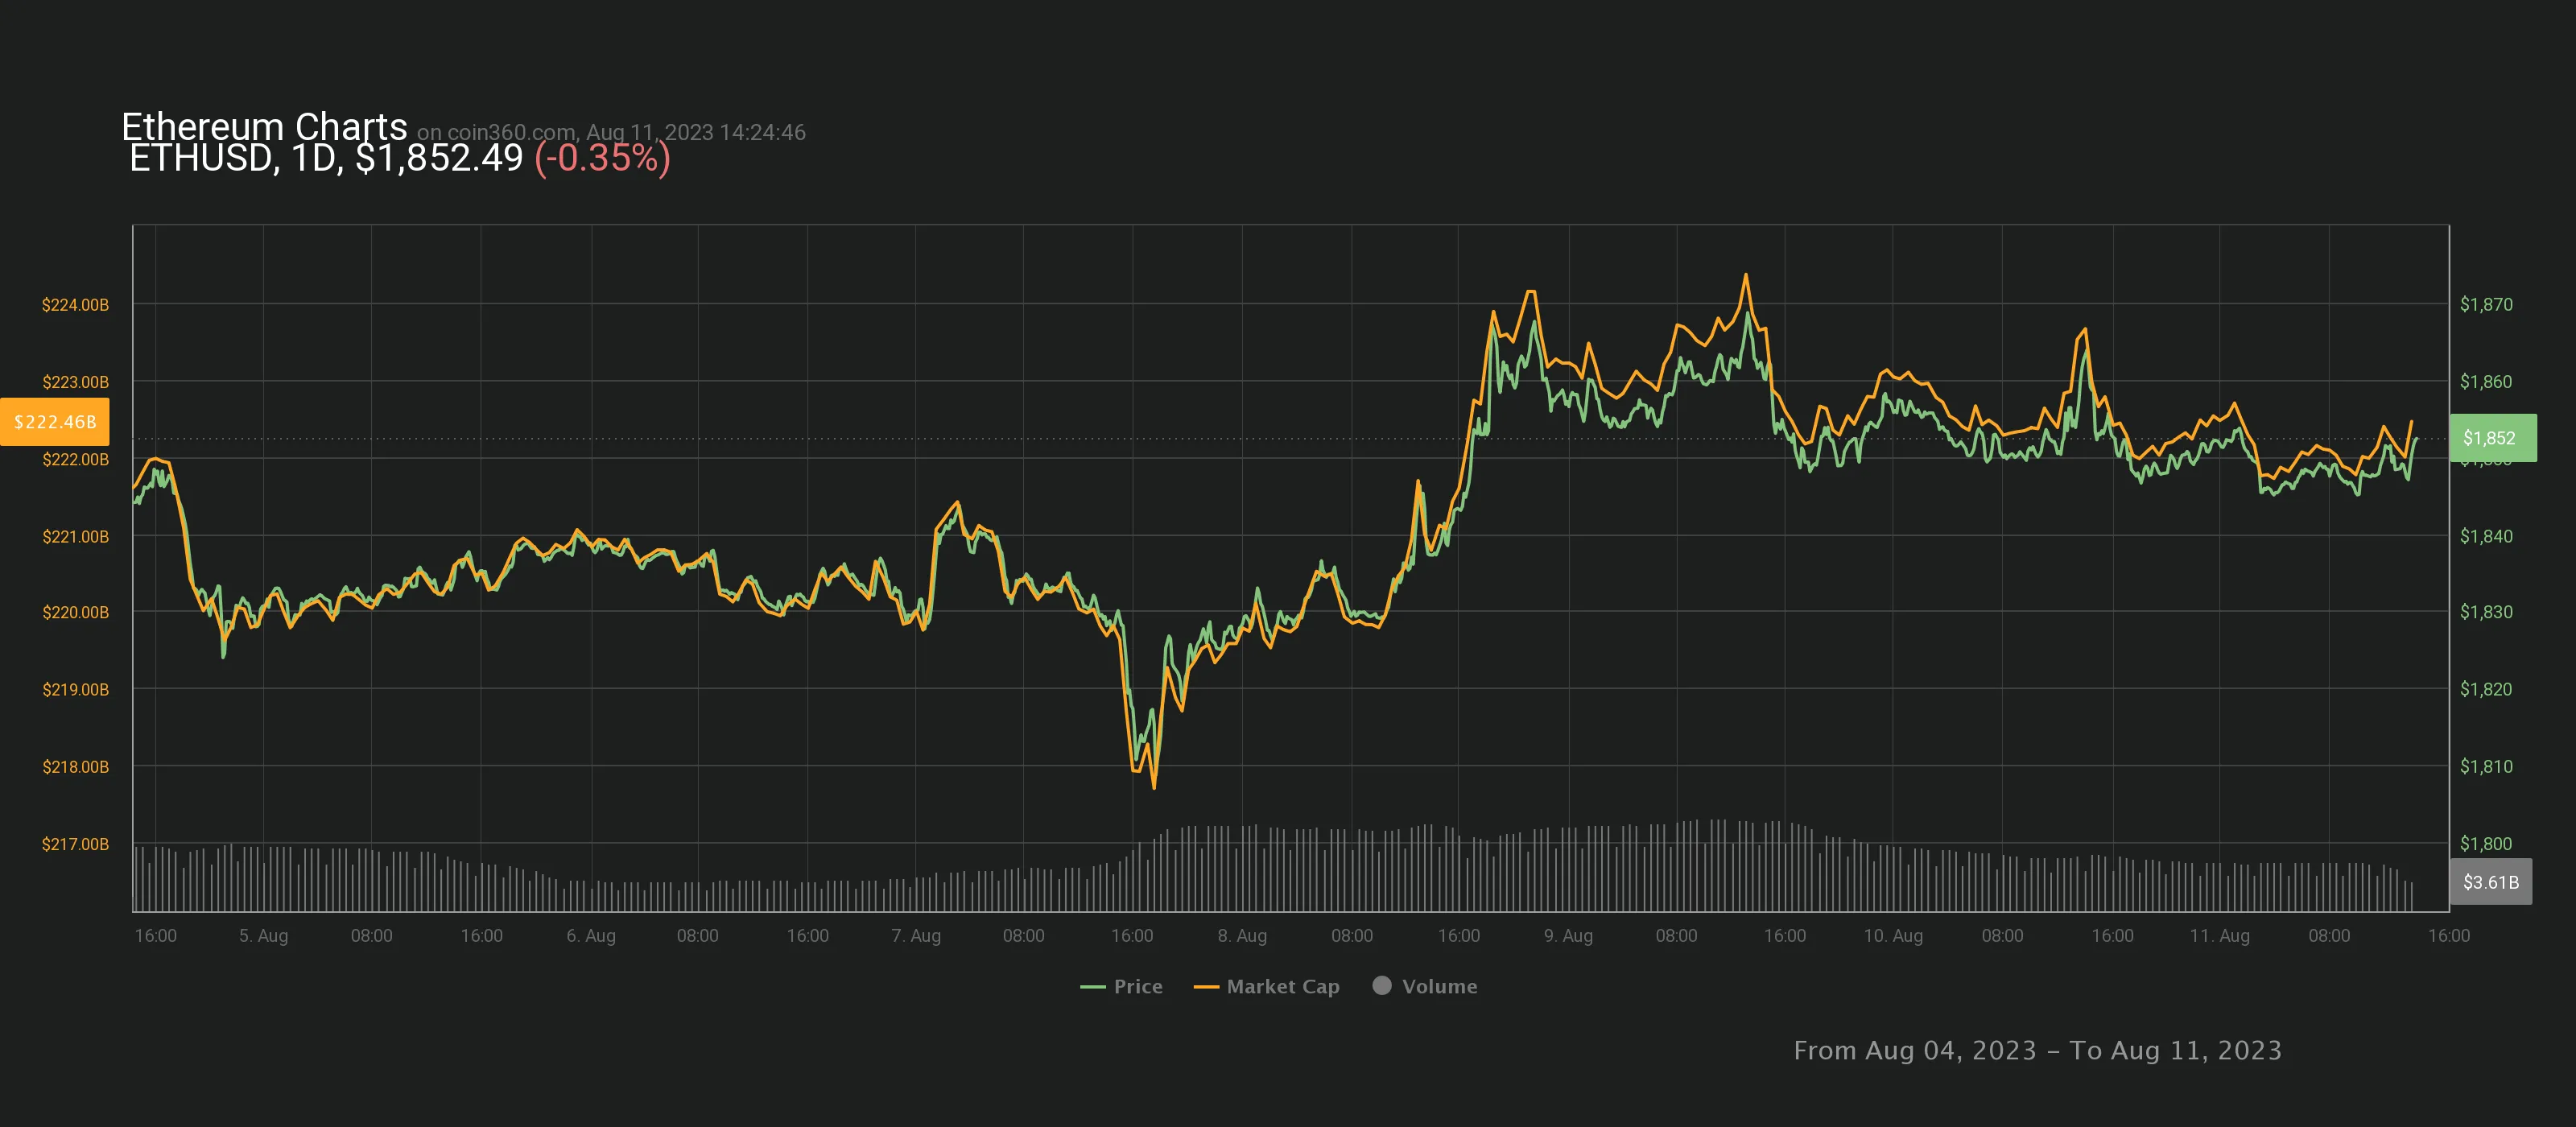
Task: Toggle the Market Cap legend item
Action: 1282,986
